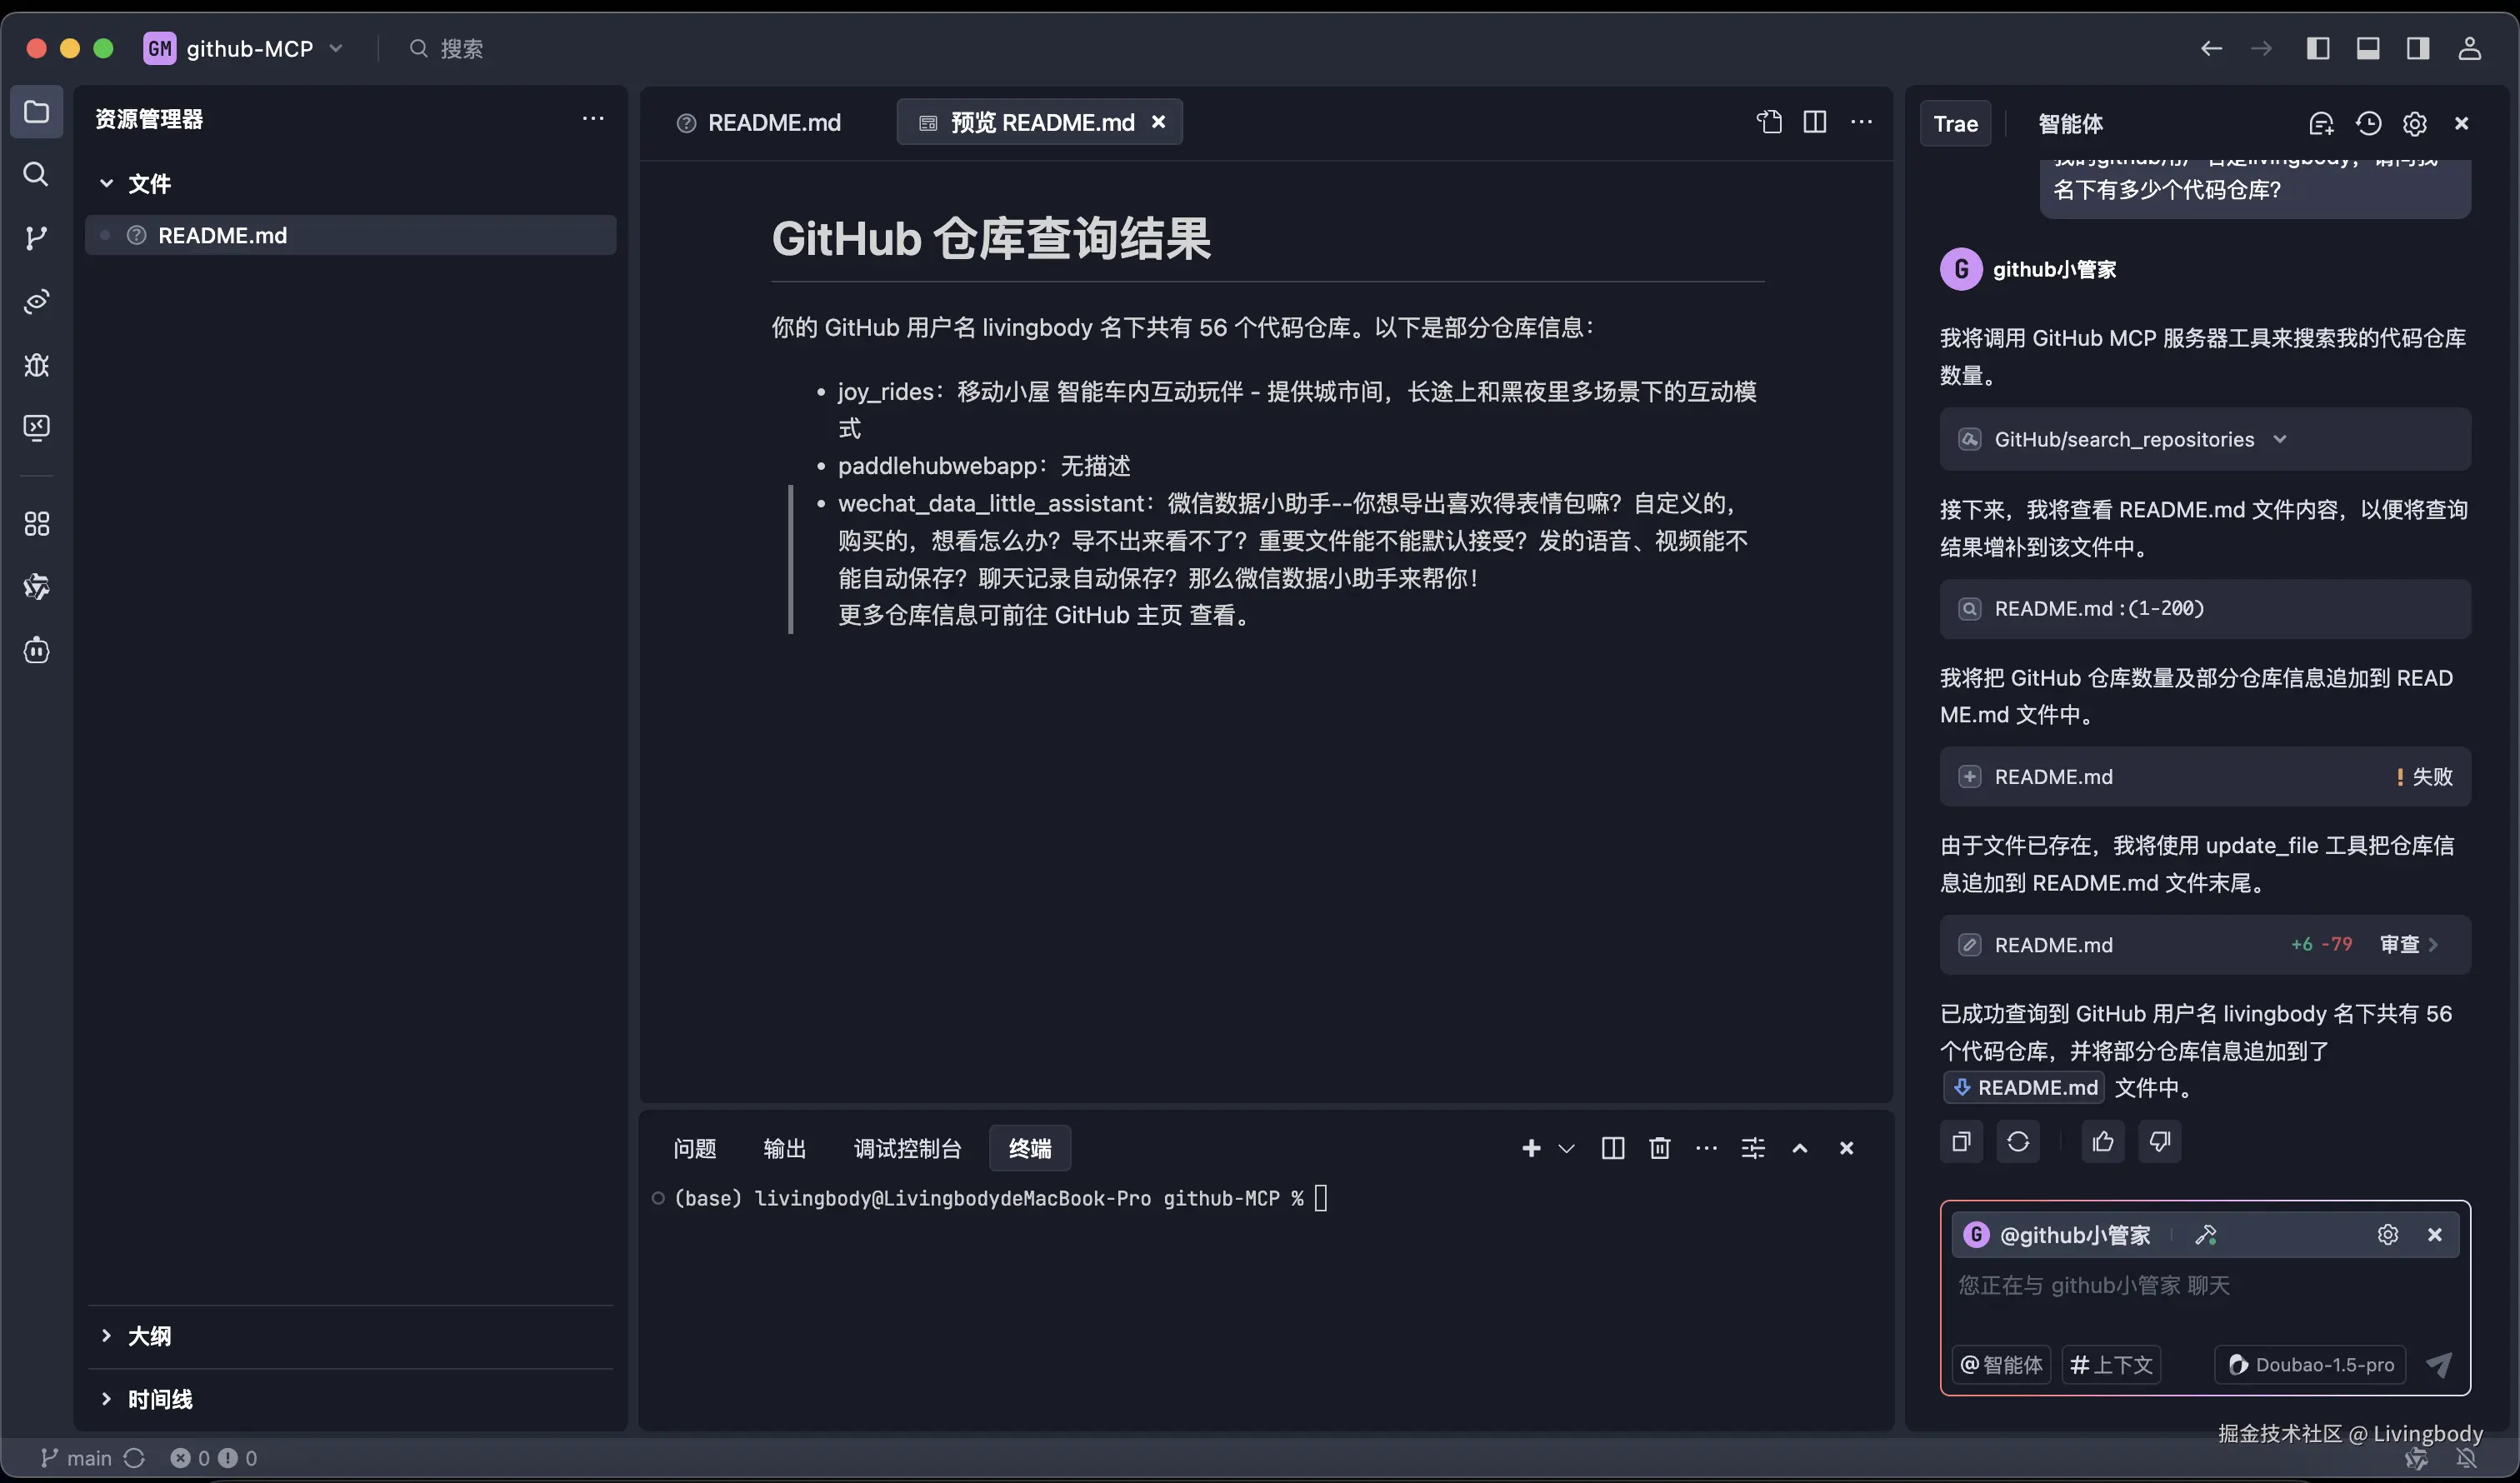Select the Run and Debug bug icon
Image resolution: width=2520 pixels, height=1483 pixels.
point(37,365)
